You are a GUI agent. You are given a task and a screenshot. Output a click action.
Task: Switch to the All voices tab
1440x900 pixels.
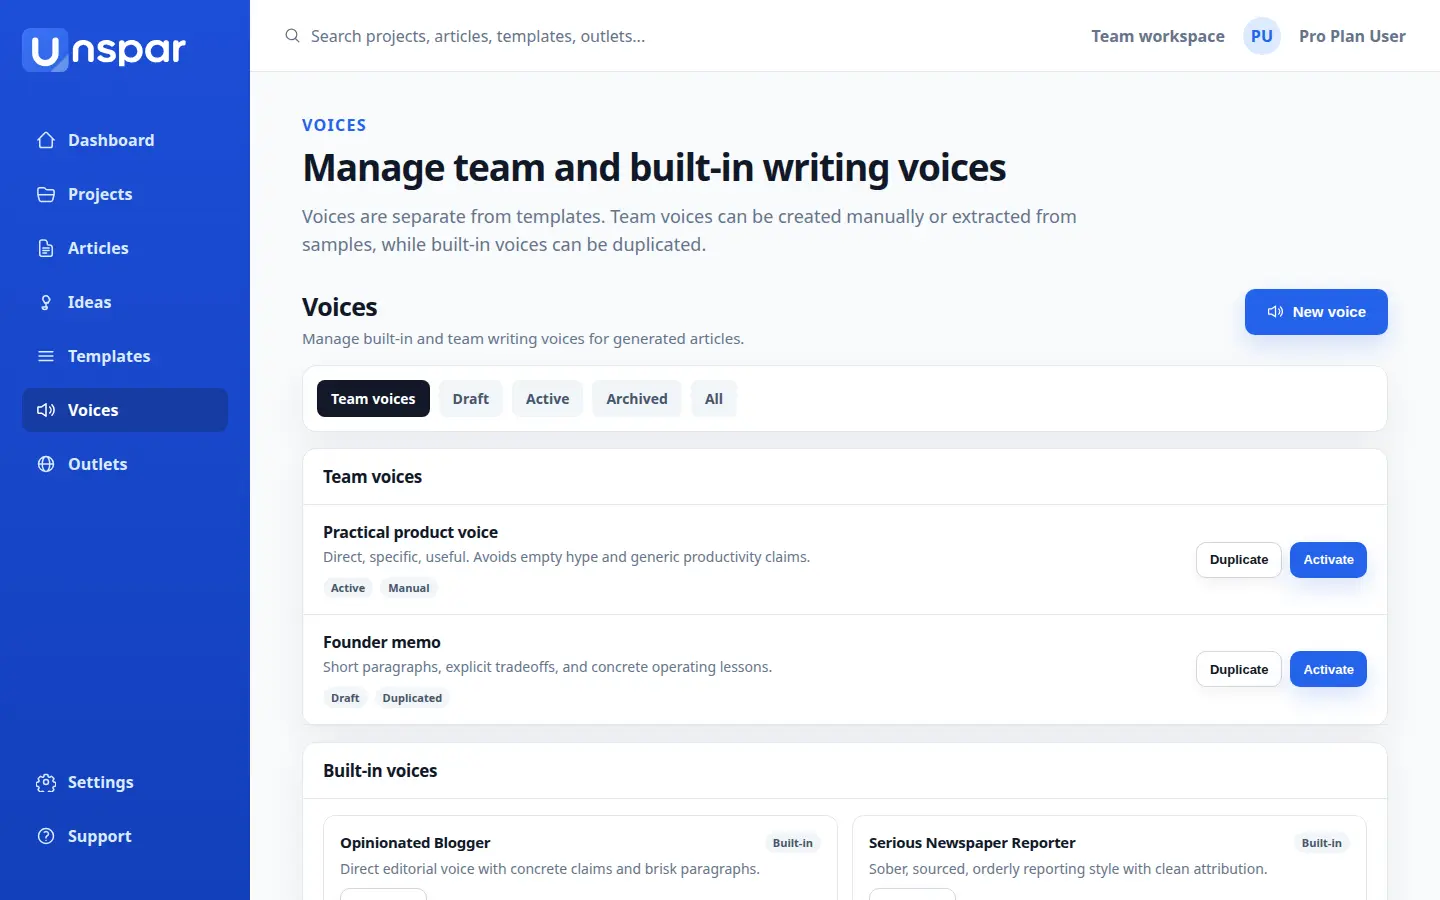click(x=714, y=398)
